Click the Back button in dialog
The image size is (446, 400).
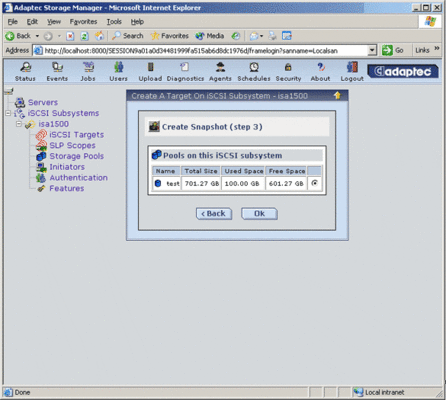(214, 214)
